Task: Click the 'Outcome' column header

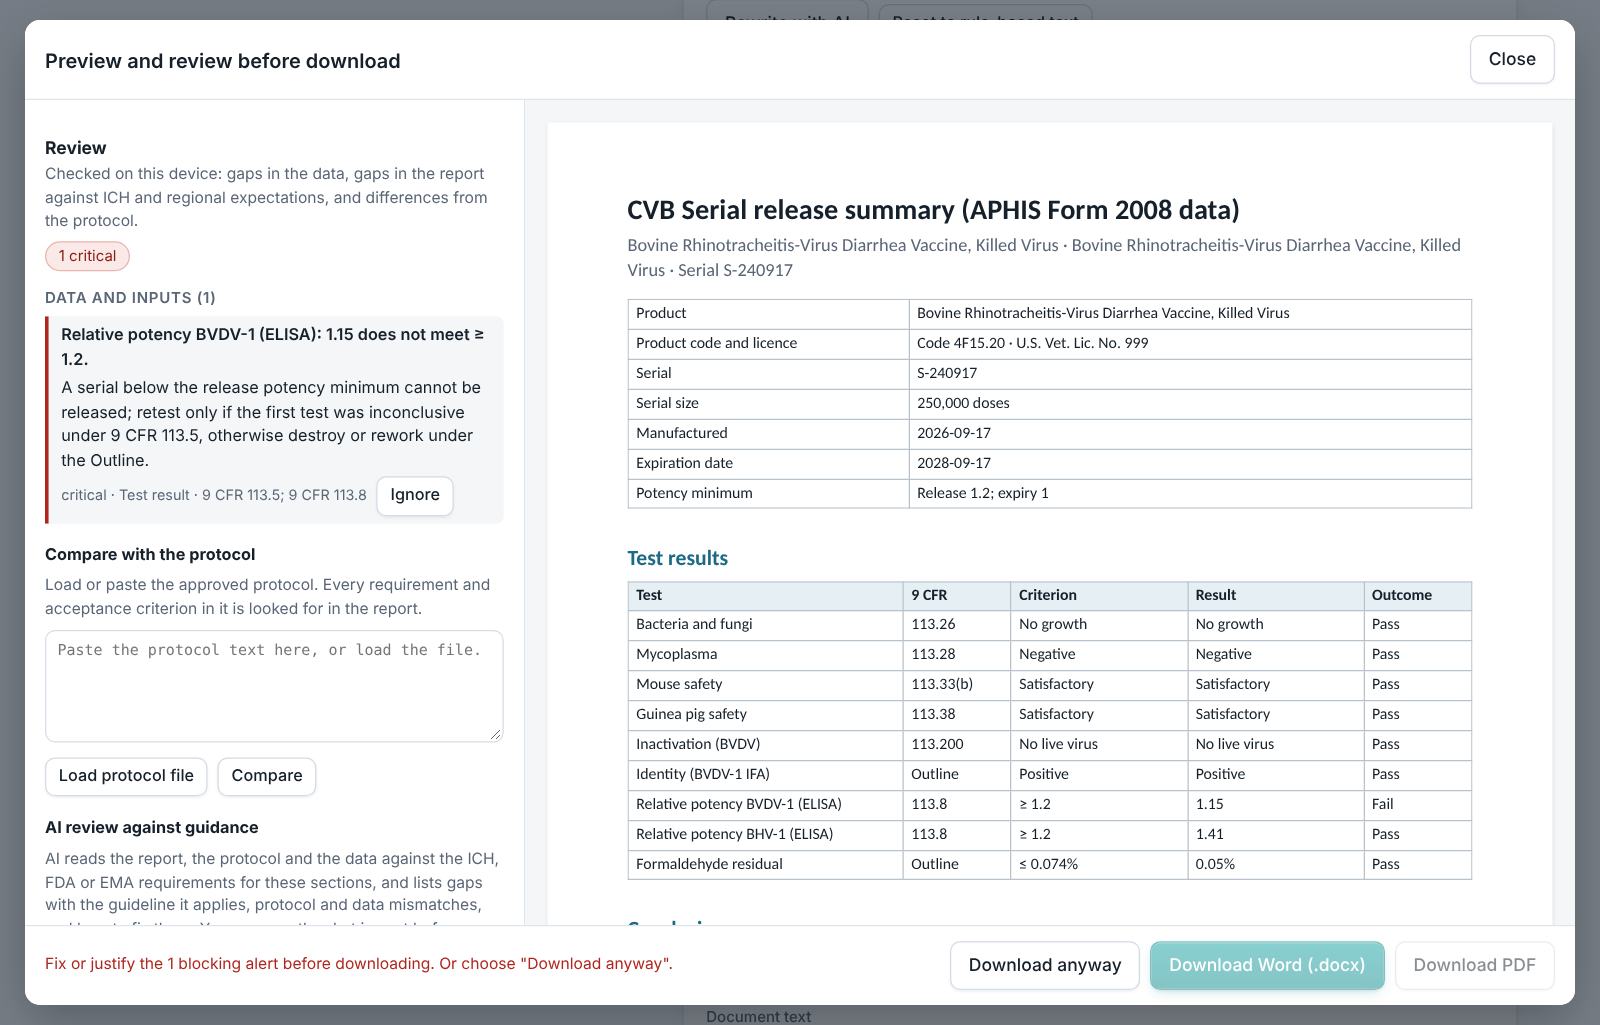Action: pyautogui.click(x=1417, y=595)
